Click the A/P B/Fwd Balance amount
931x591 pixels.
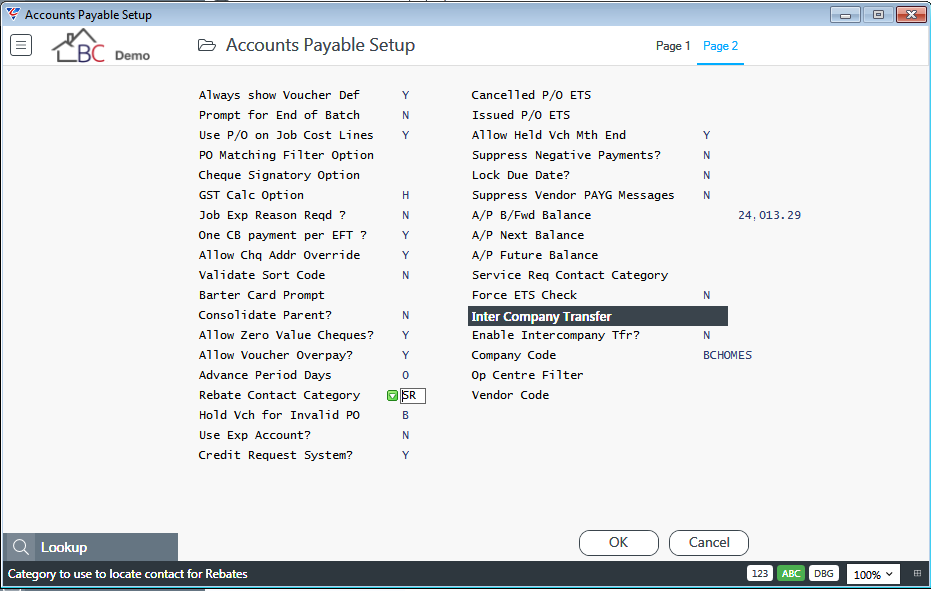coord(770,215)
